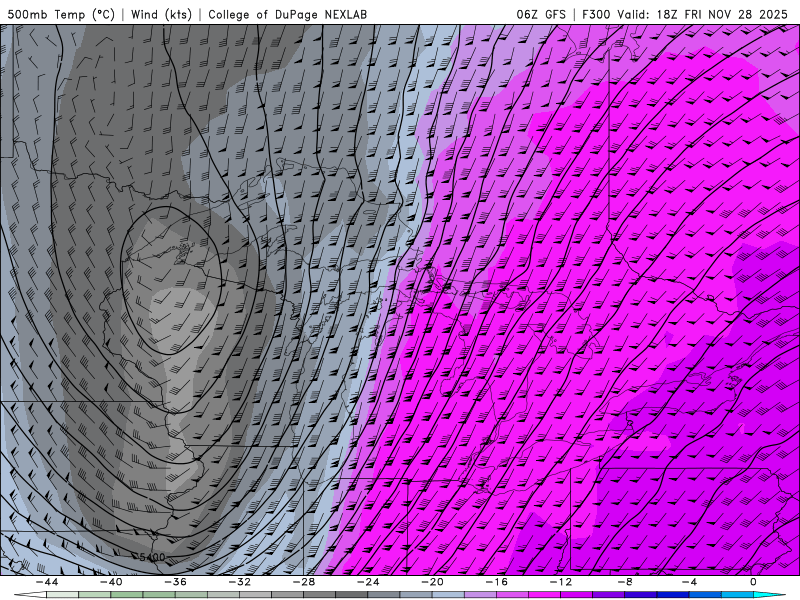Click the 'Wind (kts)' header label
Screen dimensions: 800x600
[161, 14]
